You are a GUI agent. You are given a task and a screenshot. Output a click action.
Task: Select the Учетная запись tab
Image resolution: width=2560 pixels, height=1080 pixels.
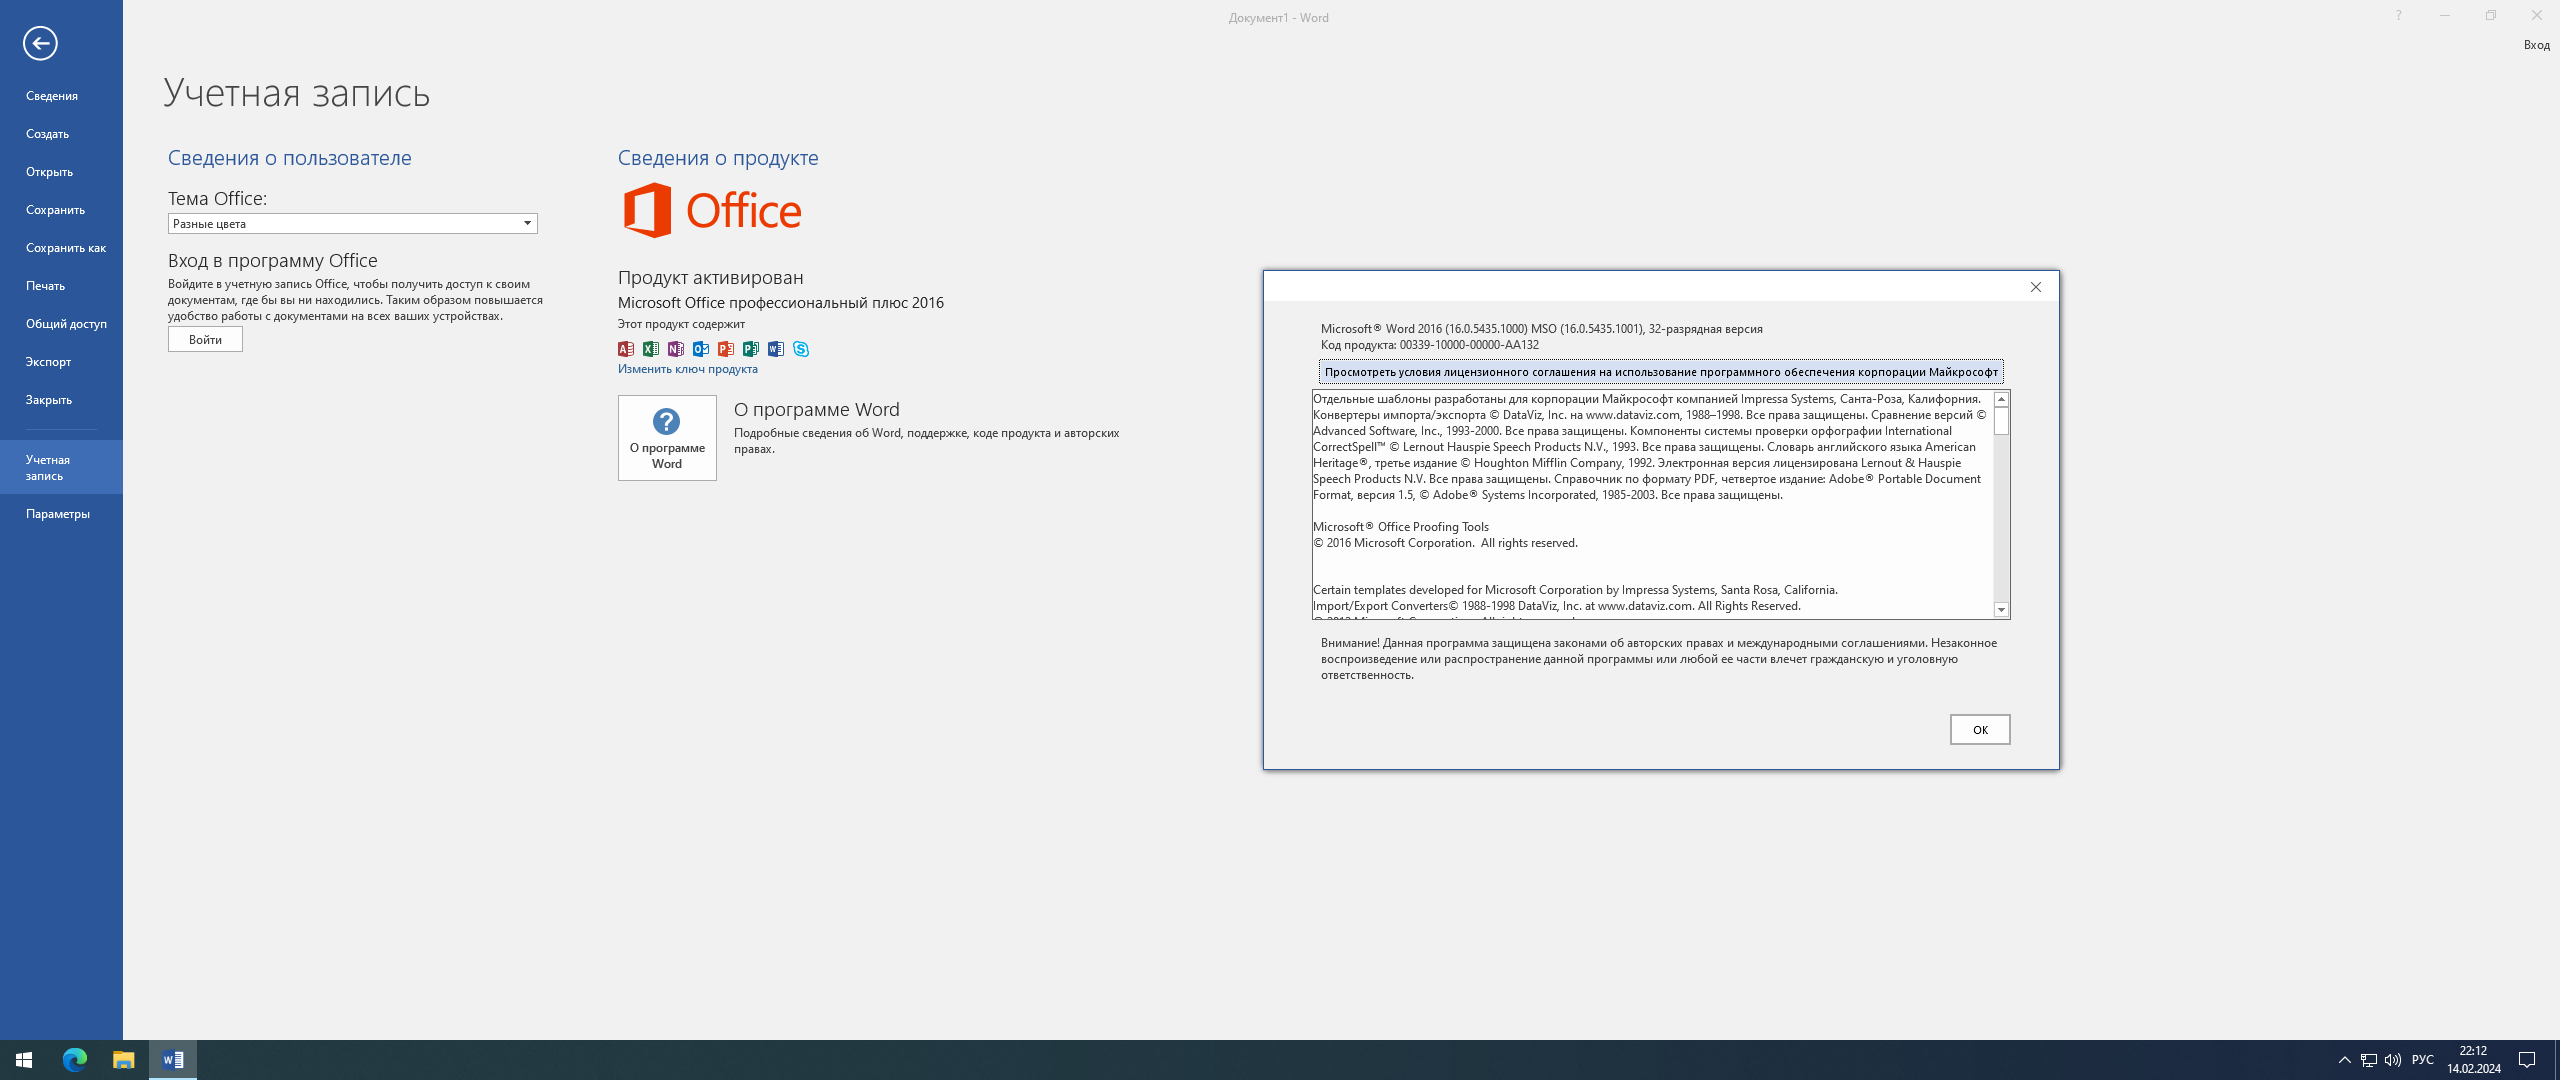(x=61, y=467)
